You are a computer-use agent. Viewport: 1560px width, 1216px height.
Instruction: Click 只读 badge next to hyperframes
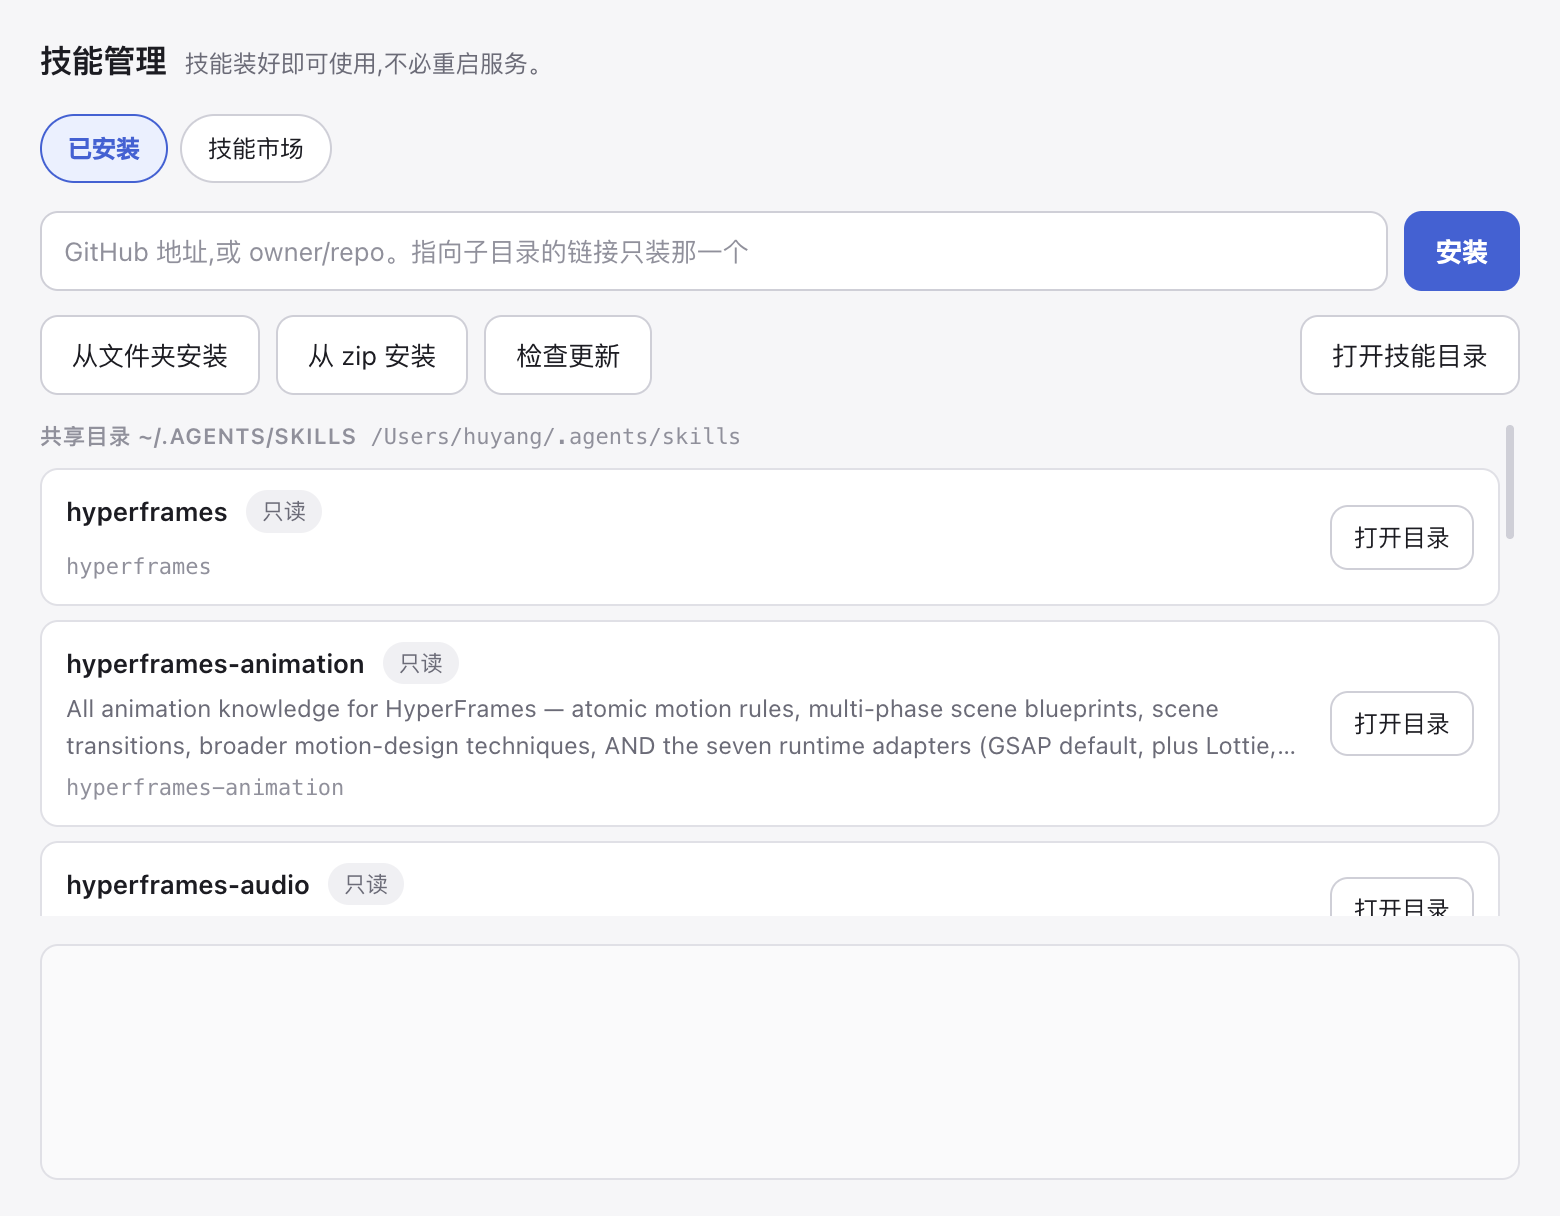tap(284, 512)
